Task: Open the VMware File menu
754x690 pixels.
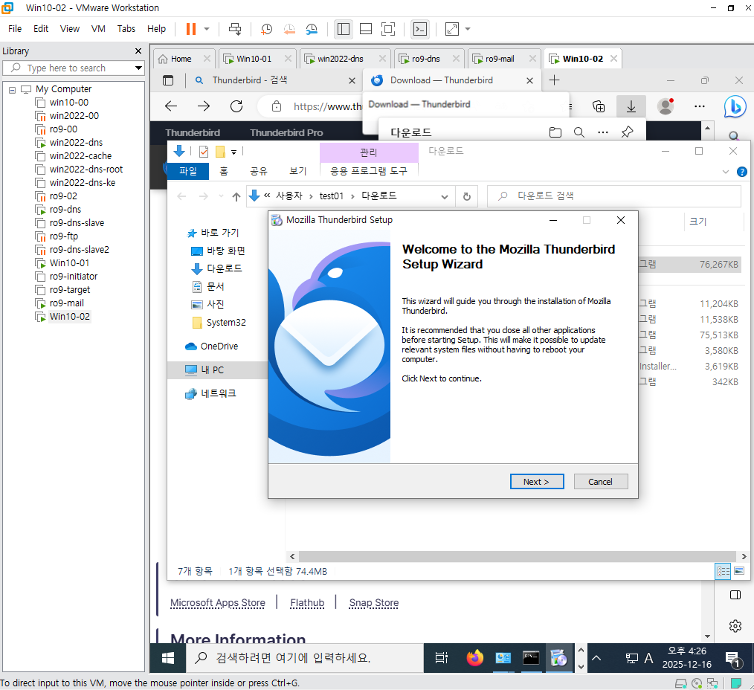Action: pos(15,29)
